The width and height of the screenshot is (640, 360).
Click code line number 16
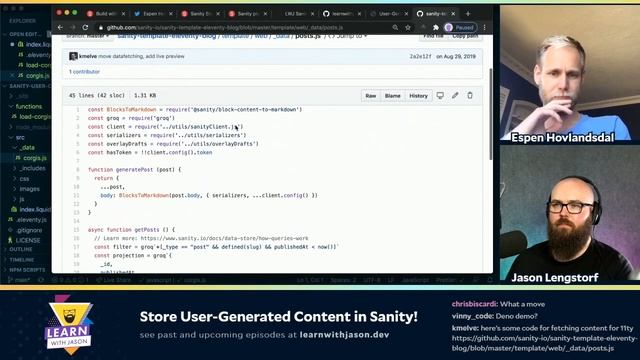point(76,238)
